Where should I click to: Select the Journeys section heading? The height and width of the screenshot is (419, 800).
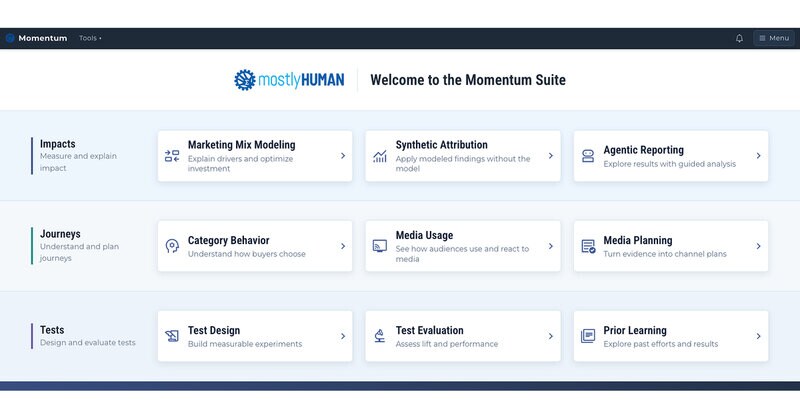coord(60,234)
